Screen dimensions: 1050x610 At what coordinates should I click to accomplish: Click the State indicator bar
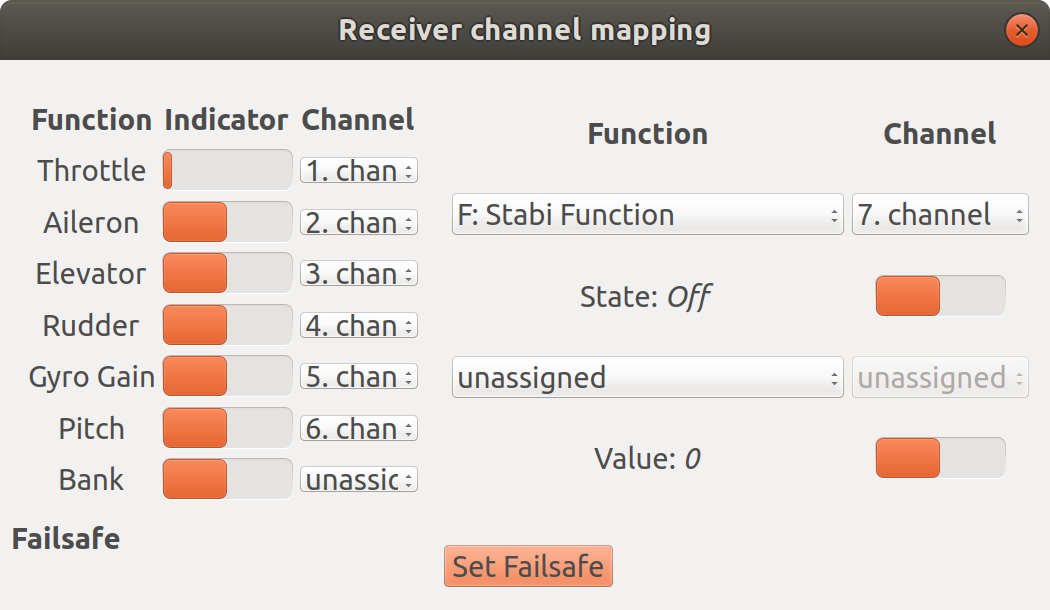940,296
